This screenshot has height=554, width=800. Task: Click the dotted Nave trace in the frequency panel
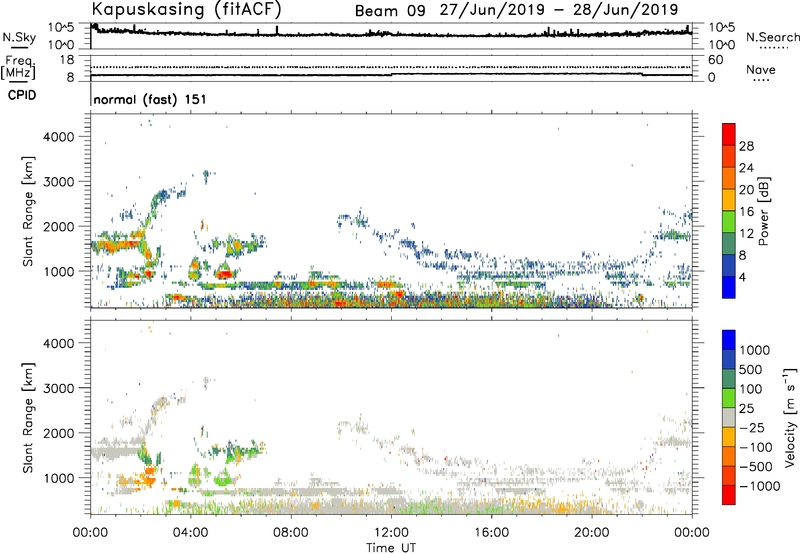point(391,67)
